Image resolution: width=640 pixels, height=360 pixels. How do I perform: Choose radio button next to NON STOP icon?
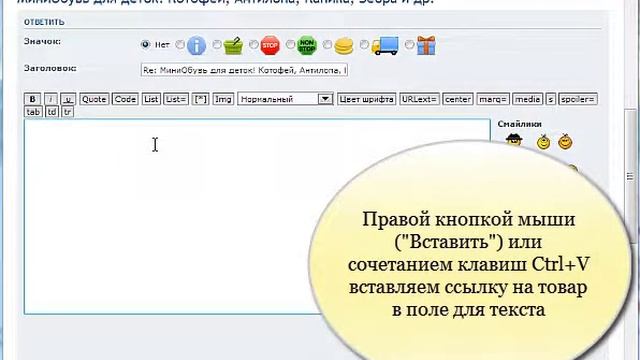tap(290, 44)
